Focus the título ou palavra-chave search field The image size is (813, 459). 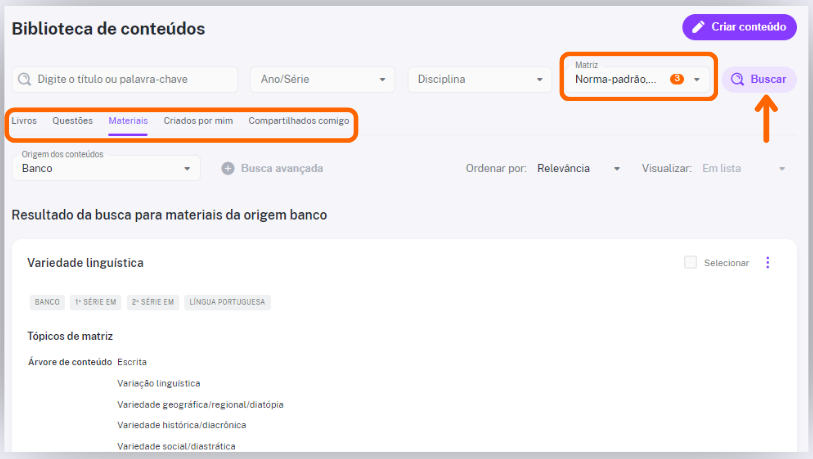(125, 79)
